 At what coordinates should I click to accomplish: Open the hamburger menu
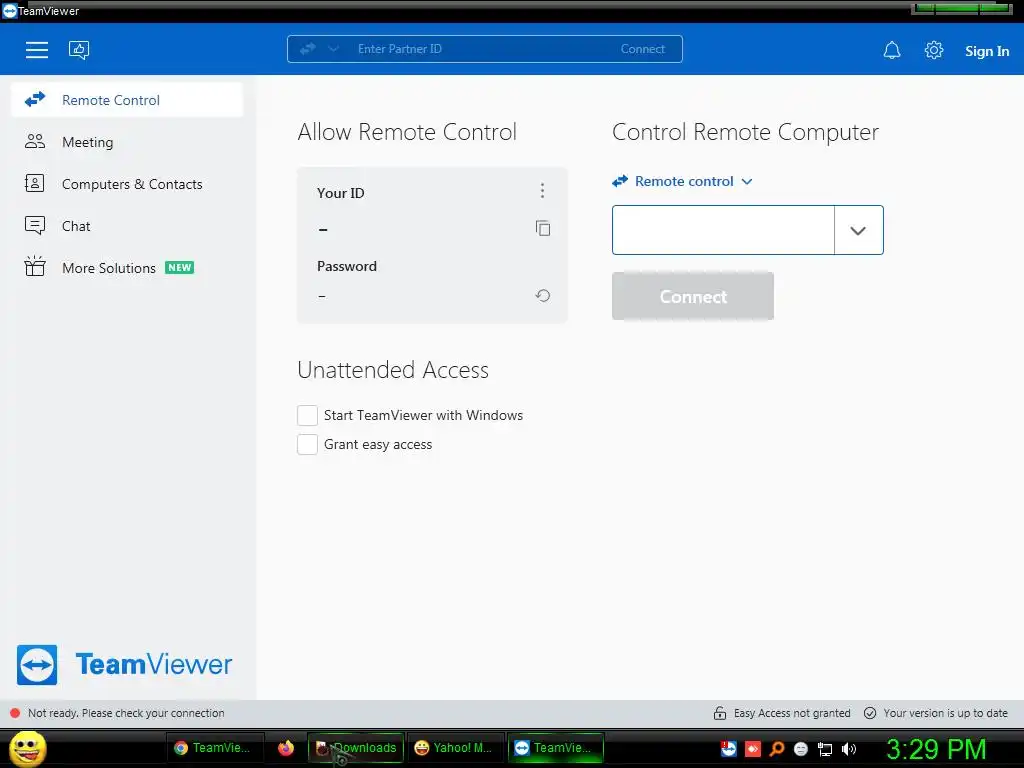click(x=37, y=50)
